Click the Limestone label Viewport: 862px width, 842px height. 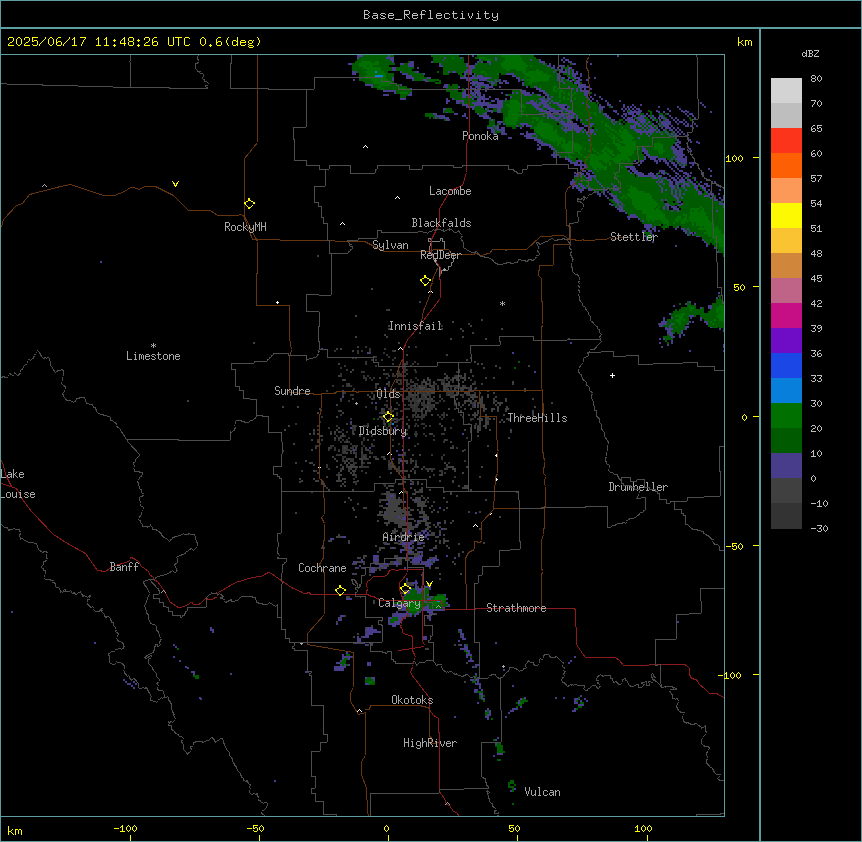tap(153, 356)
